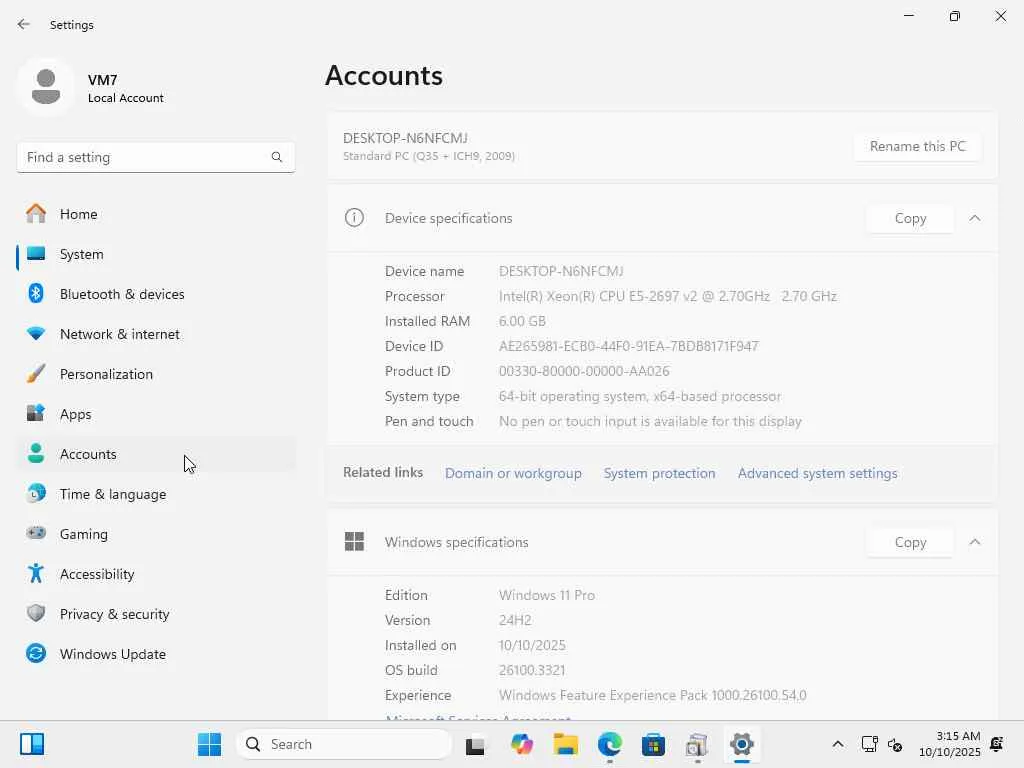The image size is (1024, 768).
Task: Click the processor value Intel(R) Xeon(R) CPU
Action: coord(667,296)
